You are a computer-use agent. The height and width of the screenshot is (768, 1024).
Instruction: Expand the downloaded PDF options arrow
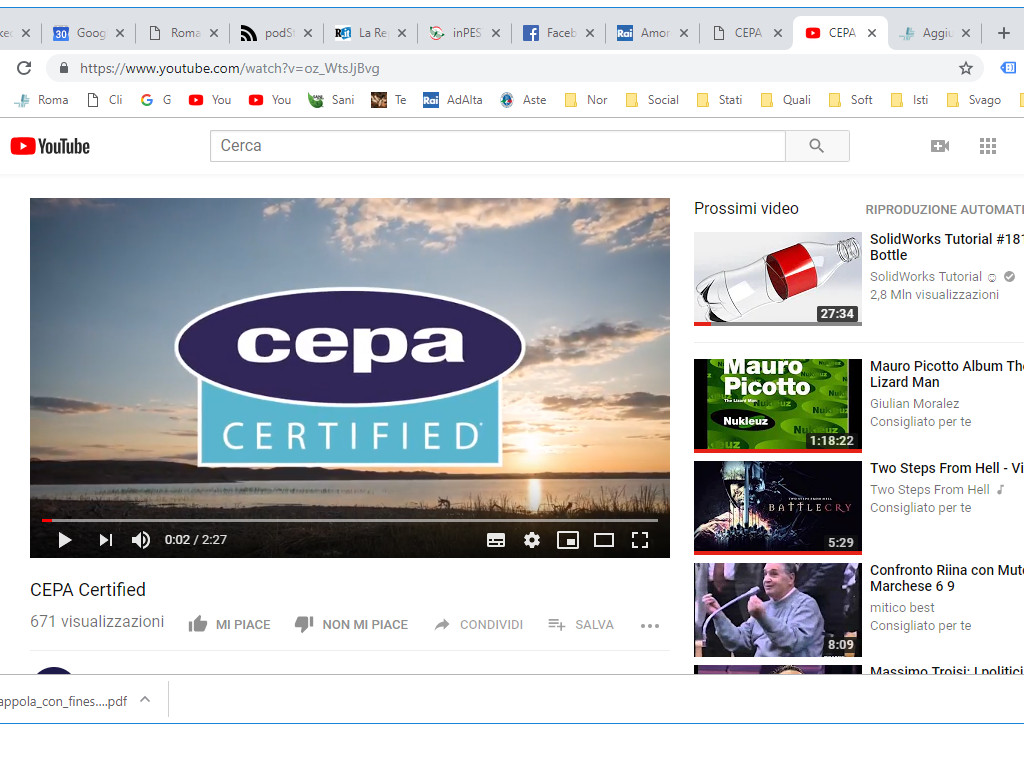coord(145,700)
